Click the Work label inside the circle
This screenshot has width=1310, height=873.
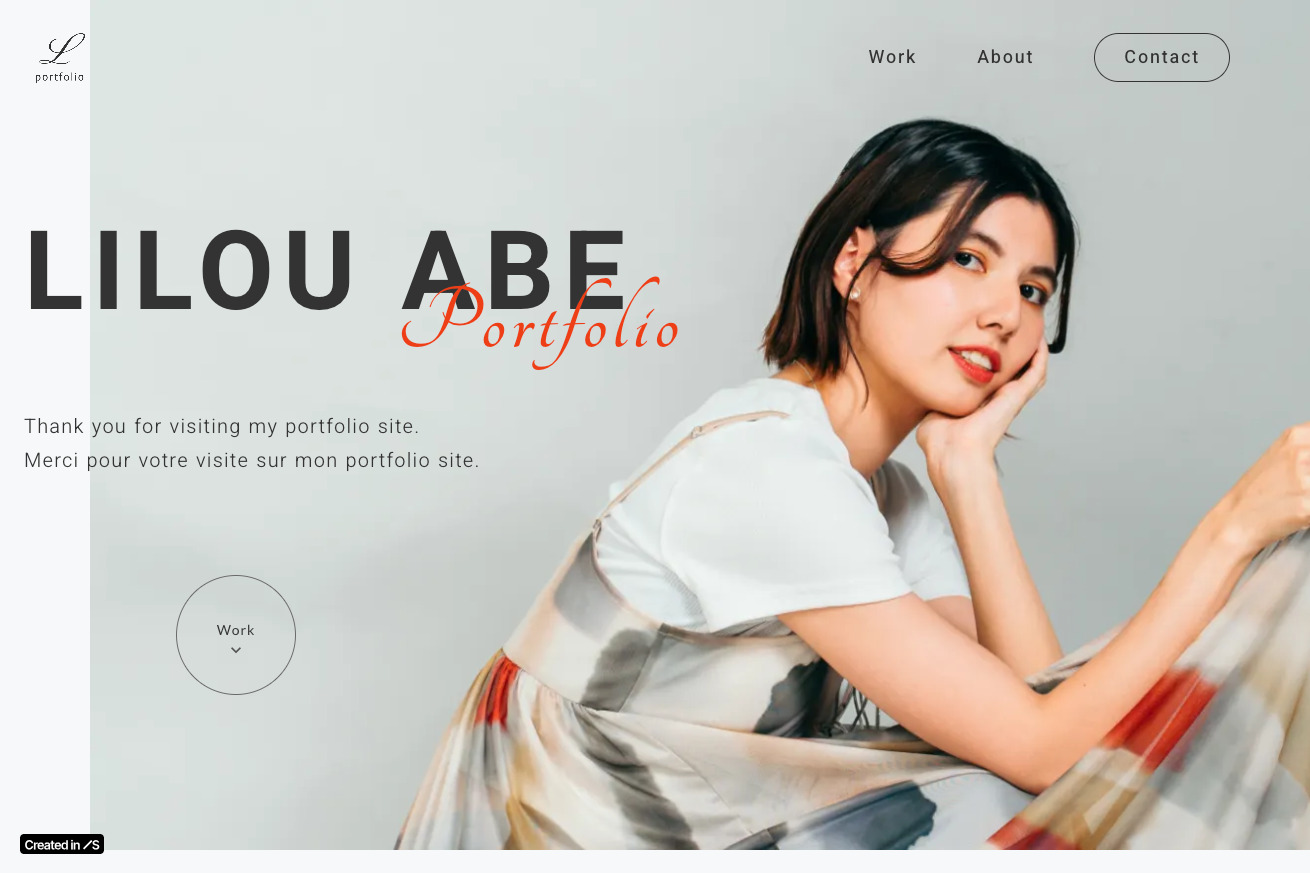236,630
